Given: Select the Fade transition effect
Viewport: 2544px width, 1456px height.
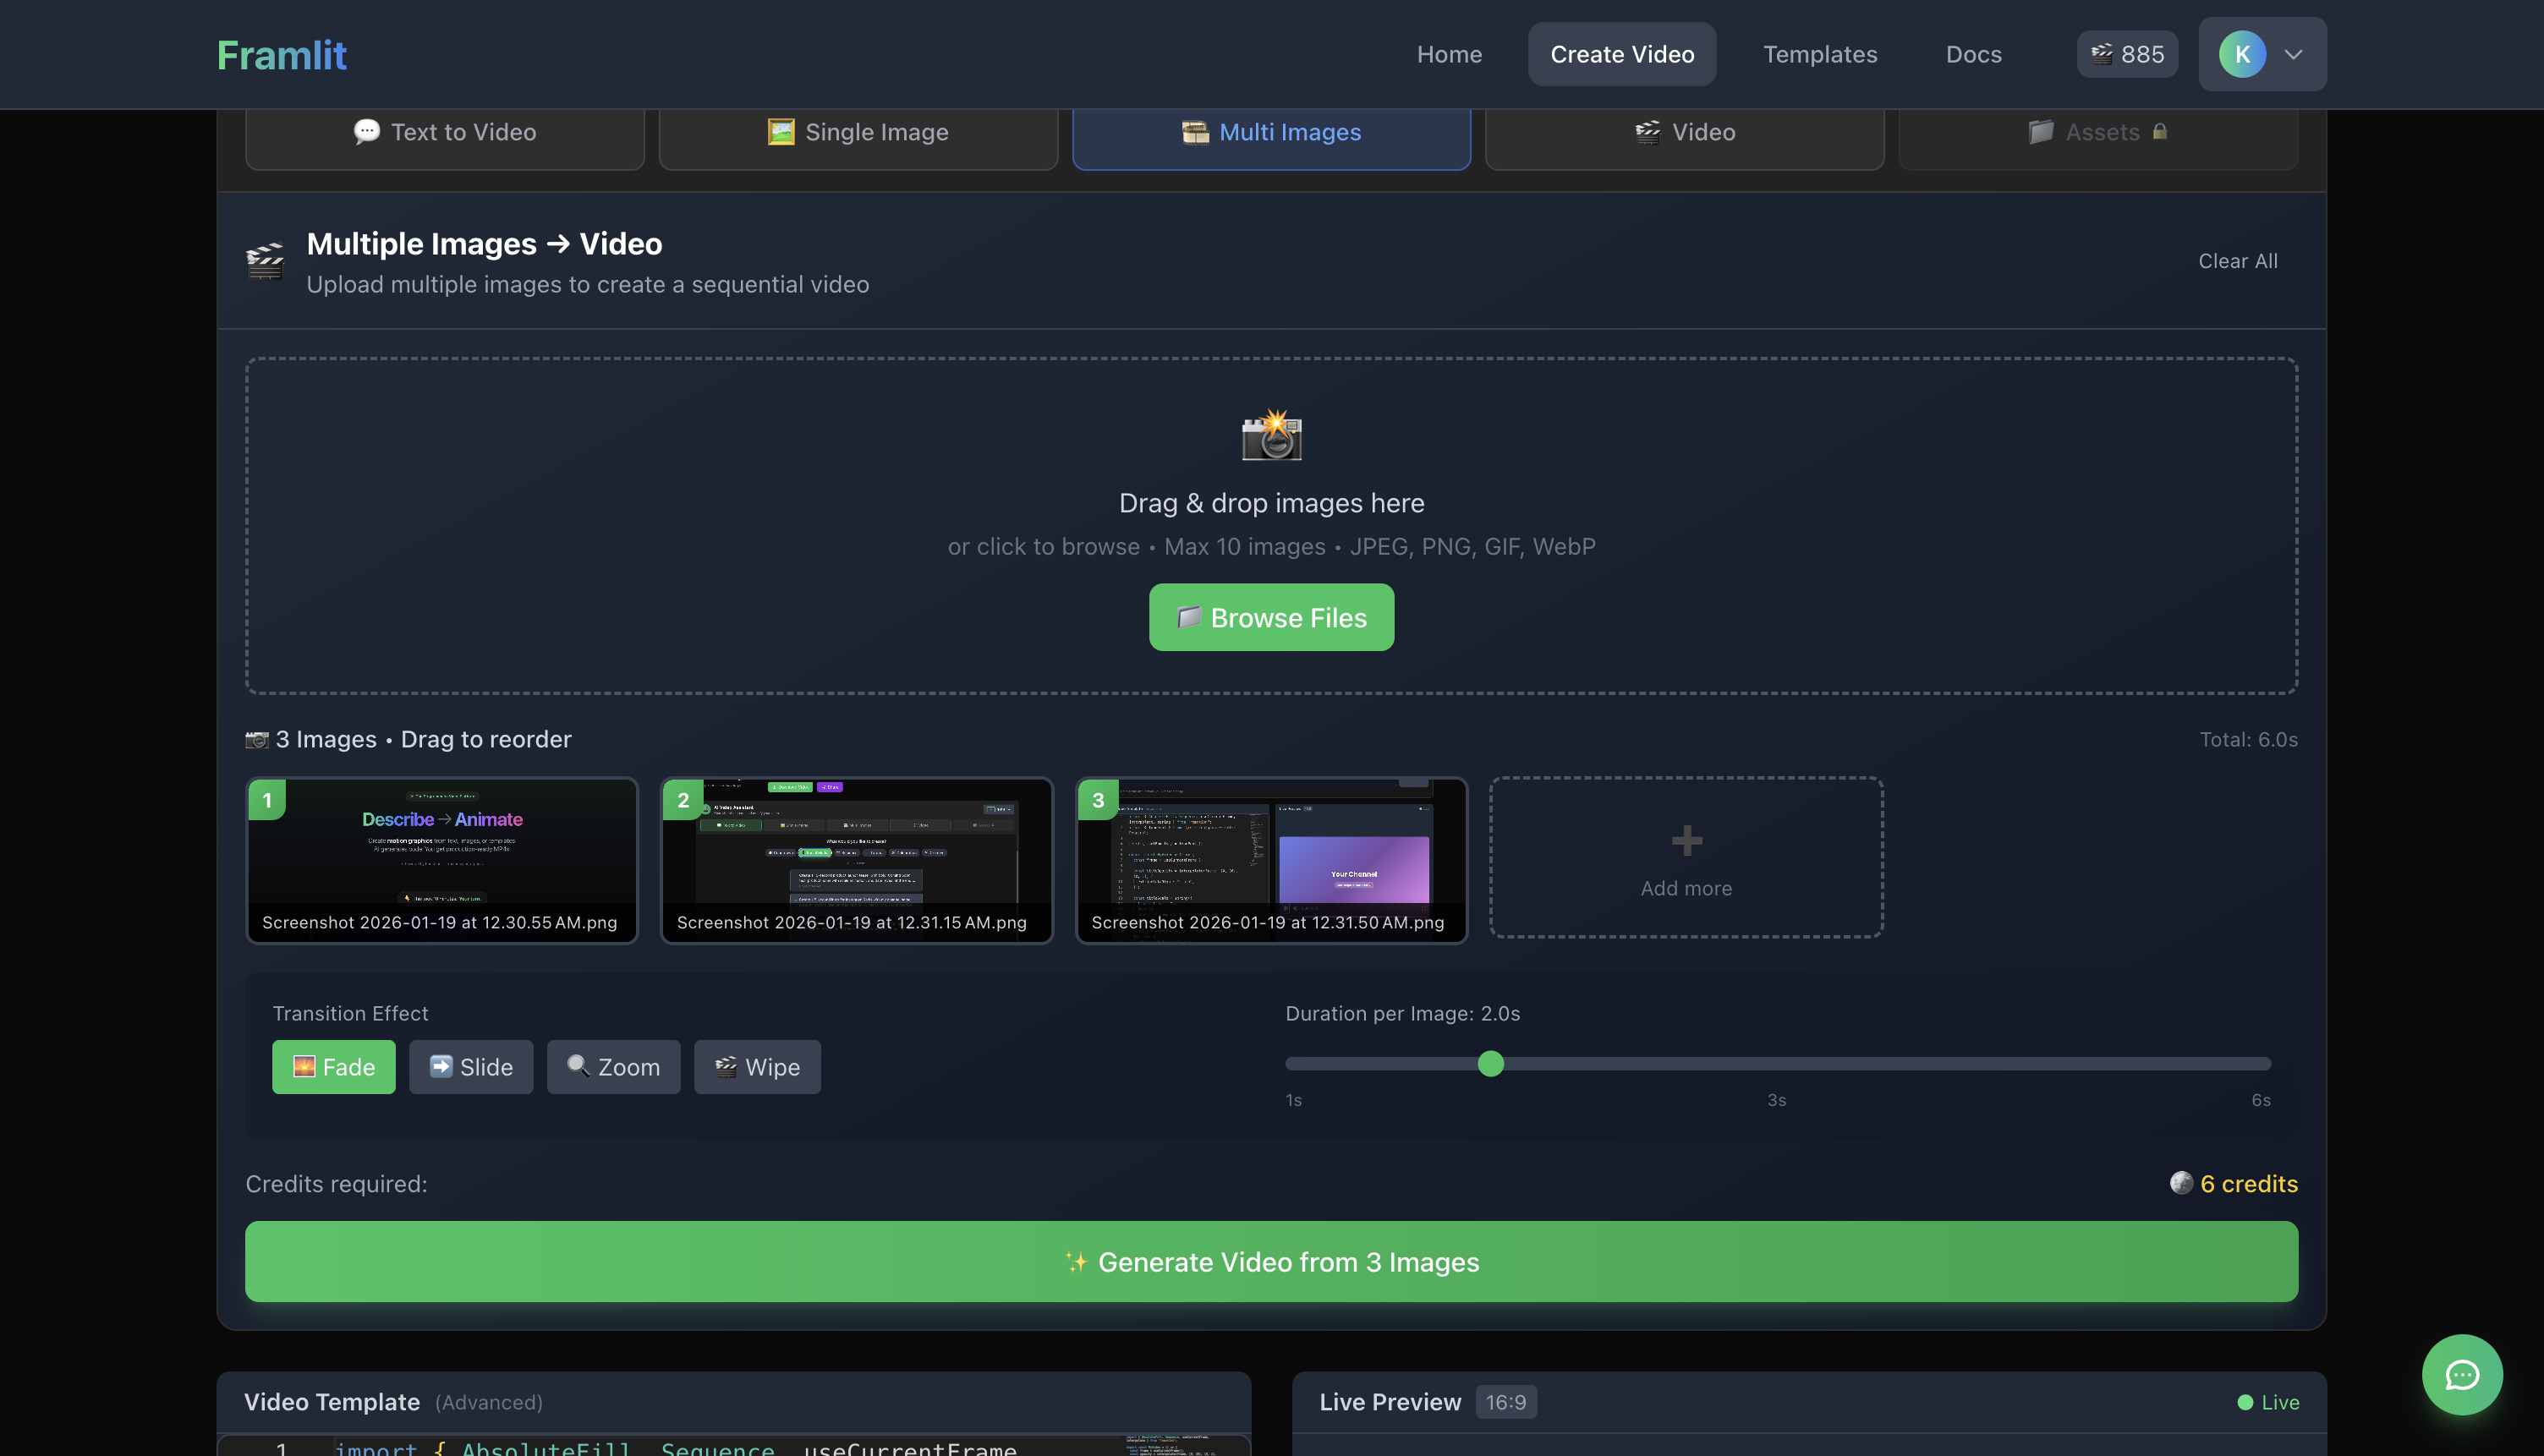Looking at the screenshot, I should 333,1066.
